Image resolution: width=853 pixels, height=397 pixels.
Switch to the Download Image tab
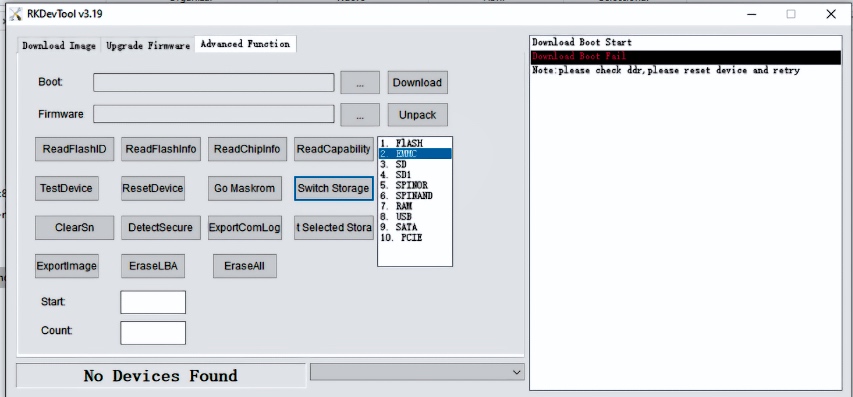click(x=59, y=46)
